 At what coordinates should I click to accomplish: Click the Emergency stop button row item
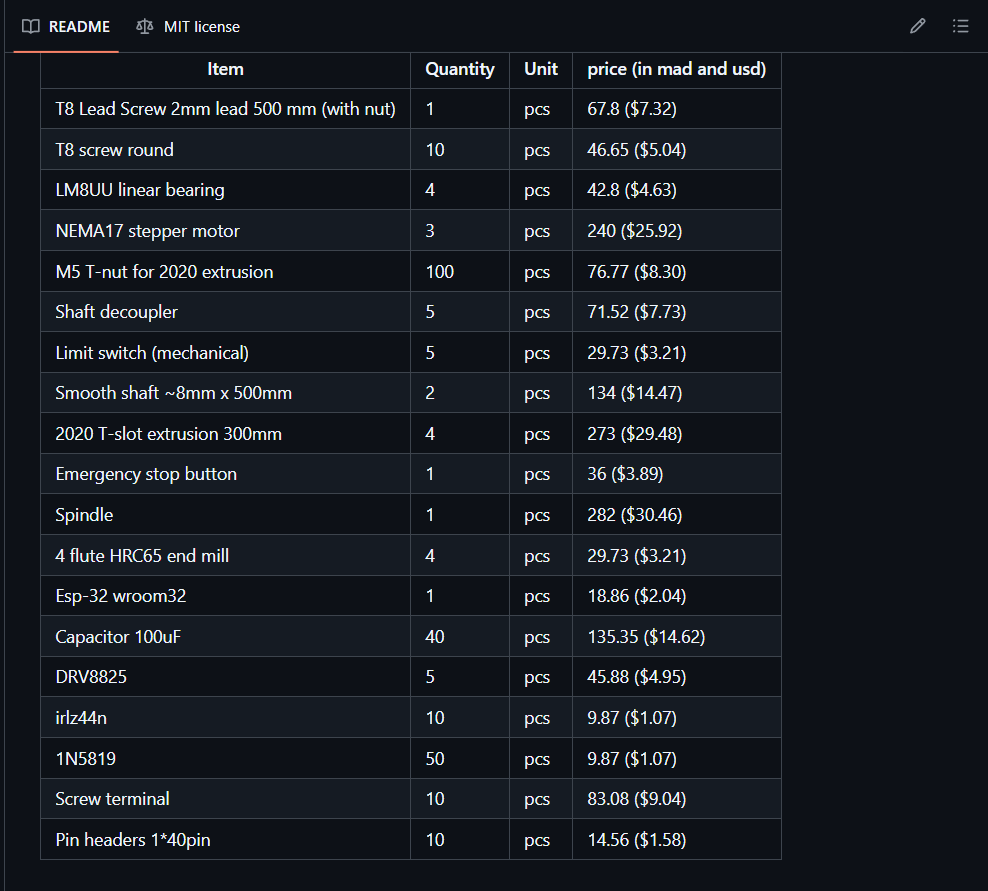click(146, 474)
